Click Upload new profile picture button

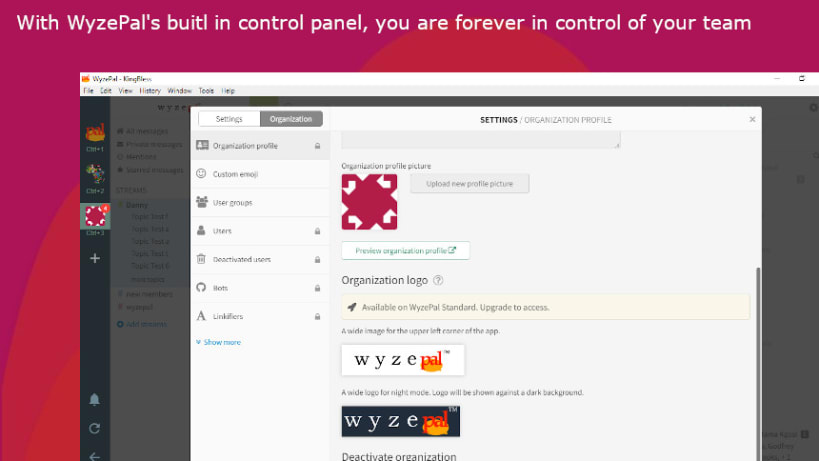pyautogui.click(x=470, y=184)
